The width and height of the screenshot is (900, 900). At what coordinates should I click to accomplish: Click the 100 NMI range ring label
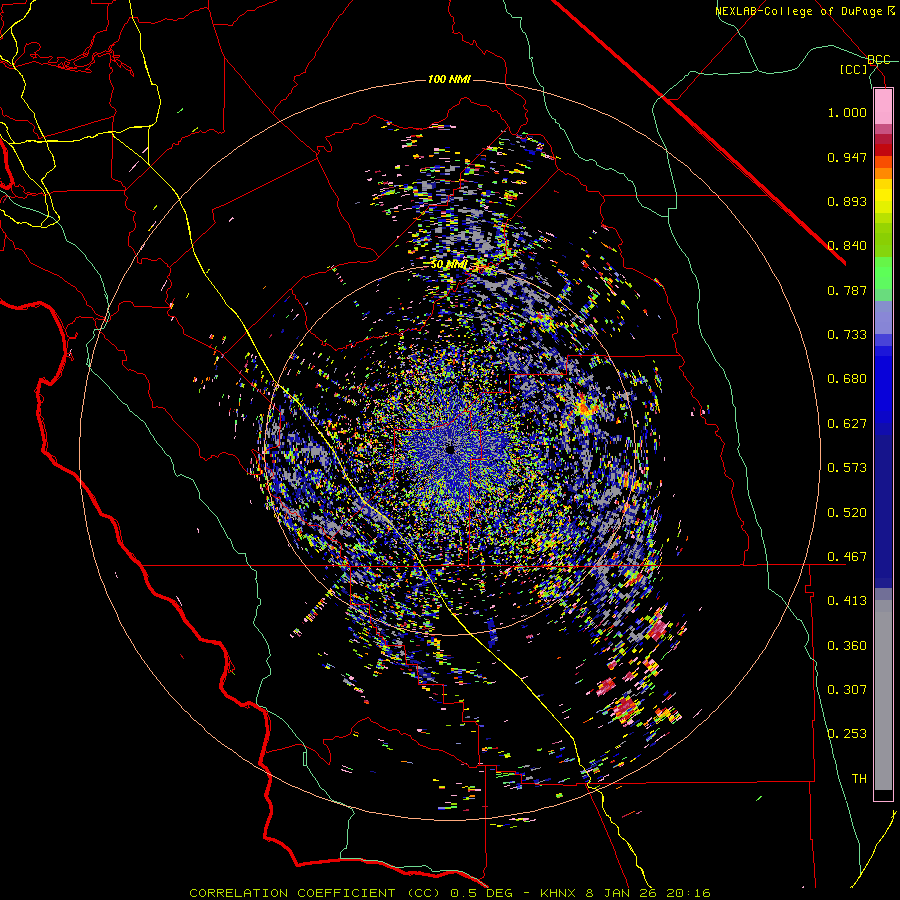point(449,79)
